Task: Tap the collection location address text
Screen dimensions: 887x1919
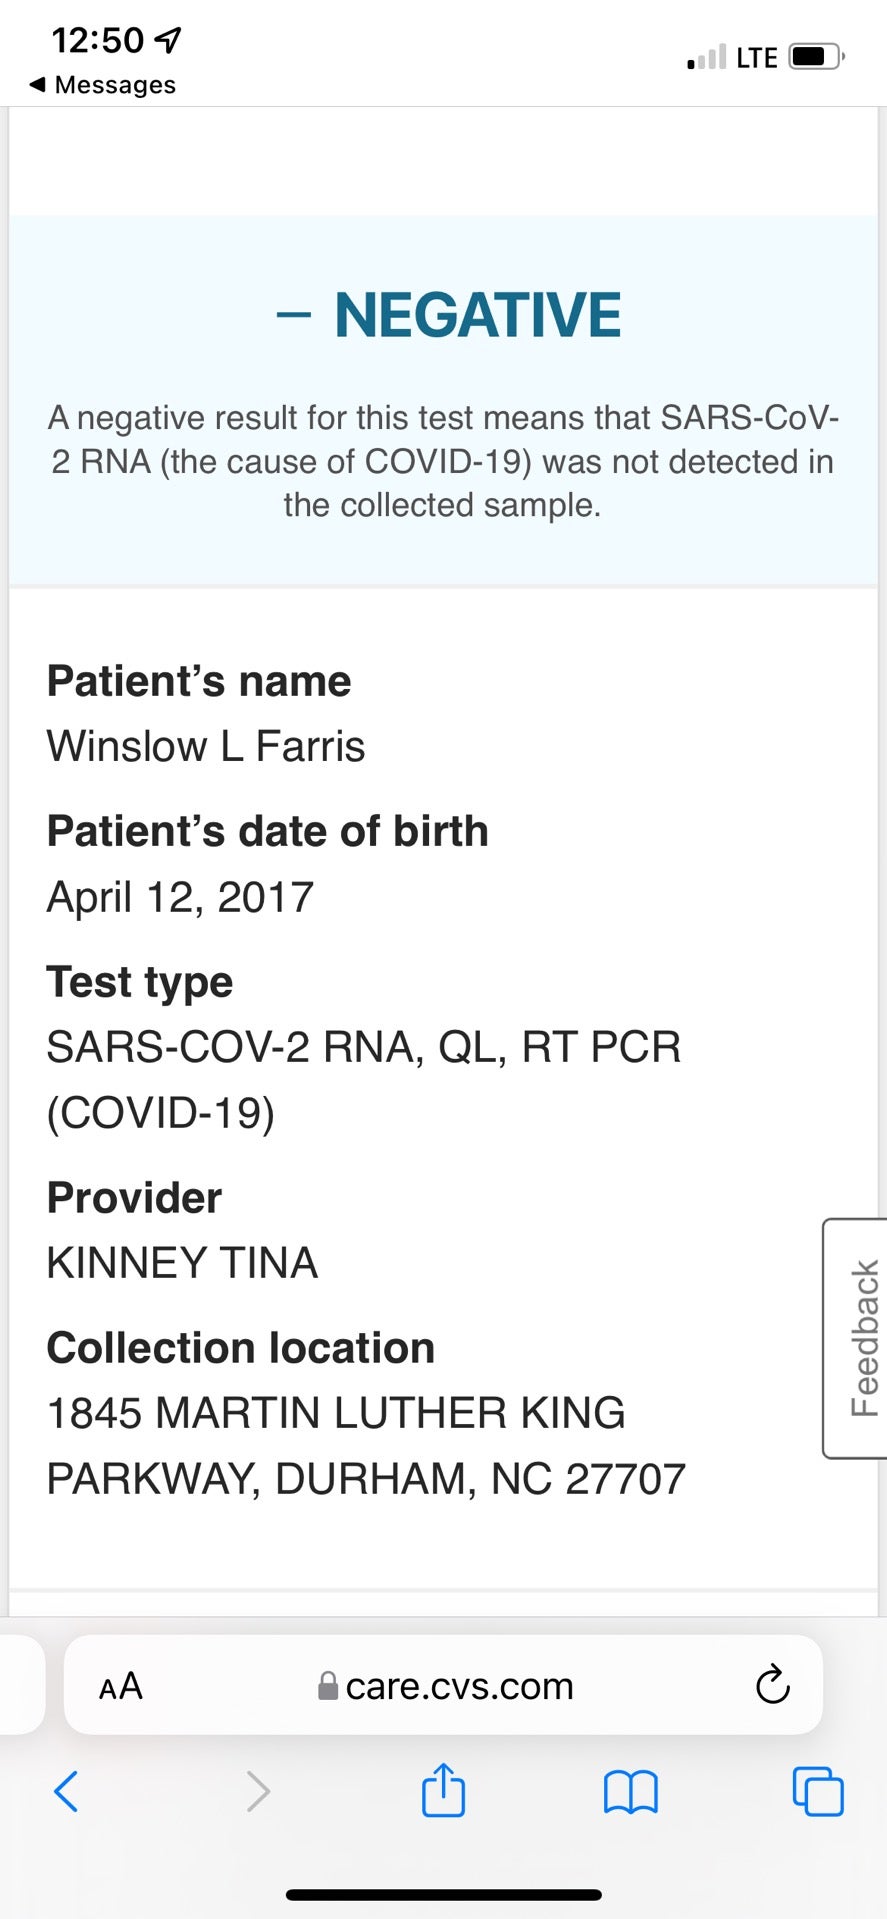Action: tap(366, 1446)
